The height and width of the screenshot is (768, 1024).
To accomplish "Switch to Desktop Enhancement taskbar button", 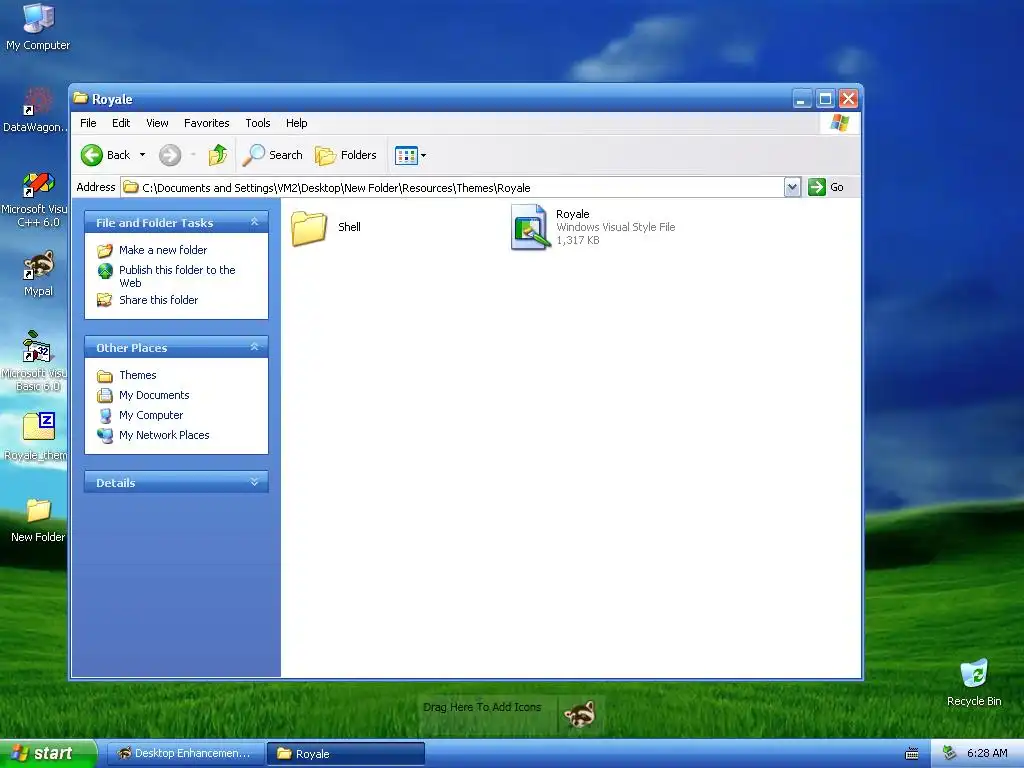I will tap(185, 754).
